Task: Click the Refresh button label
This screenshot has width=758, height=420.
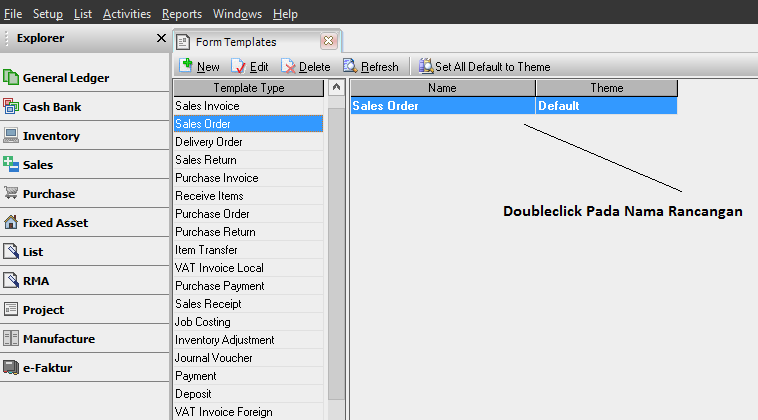Action: 380,67
